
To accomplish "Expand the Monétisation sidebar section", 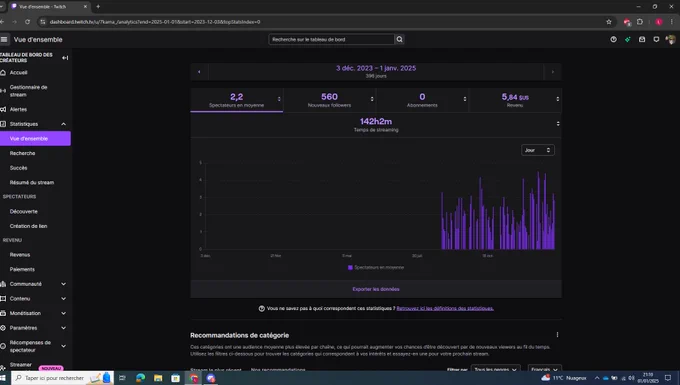I will (64, 313).
